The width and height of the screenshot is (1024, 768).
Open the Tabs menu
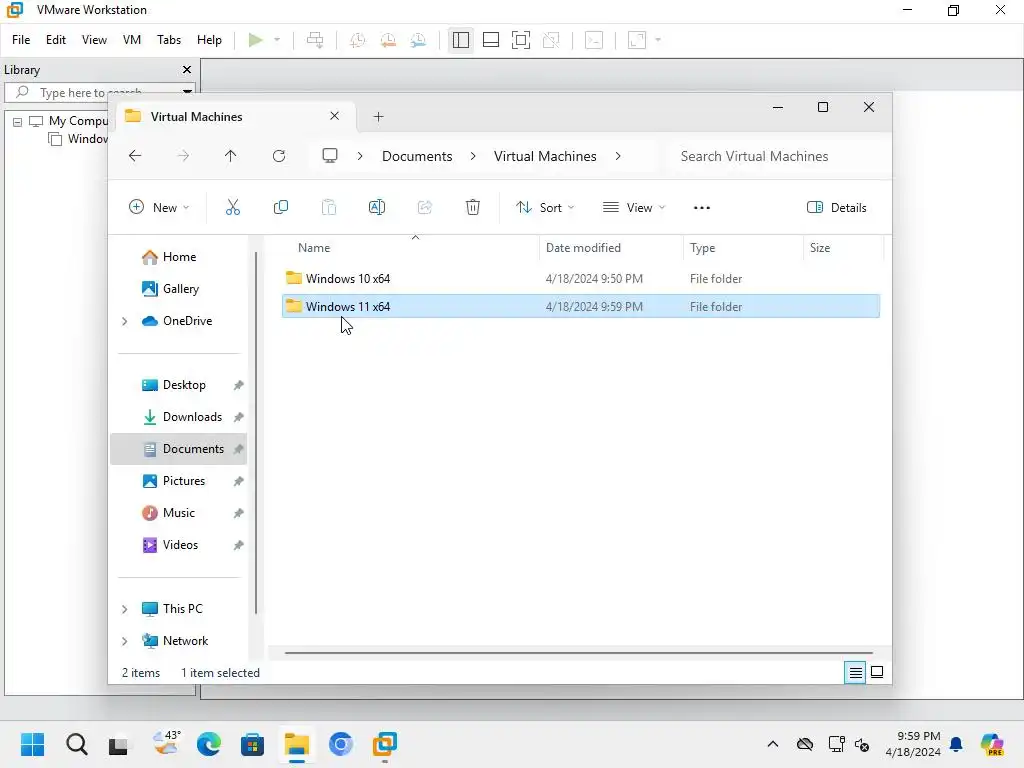168,40
